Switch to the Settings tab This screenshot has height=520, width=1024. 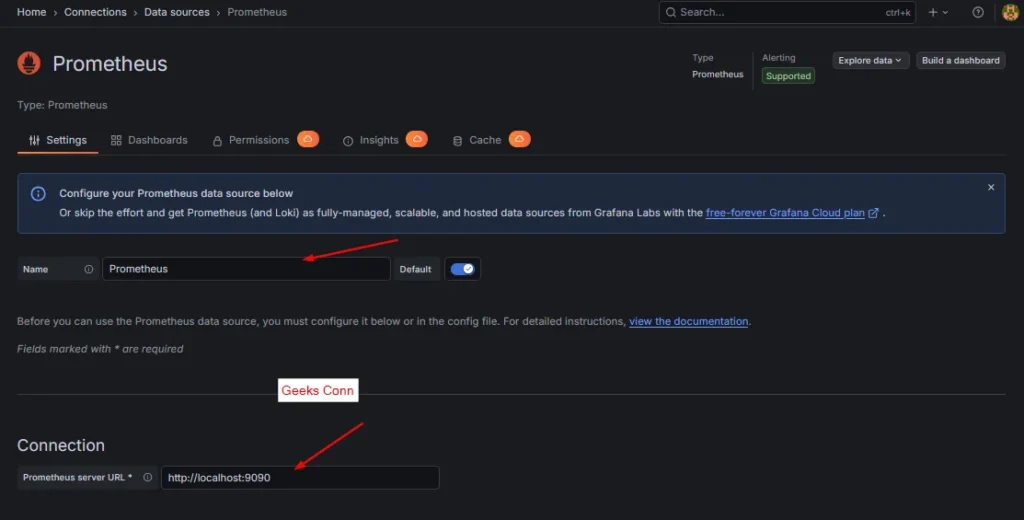click(x=58, y=140)
